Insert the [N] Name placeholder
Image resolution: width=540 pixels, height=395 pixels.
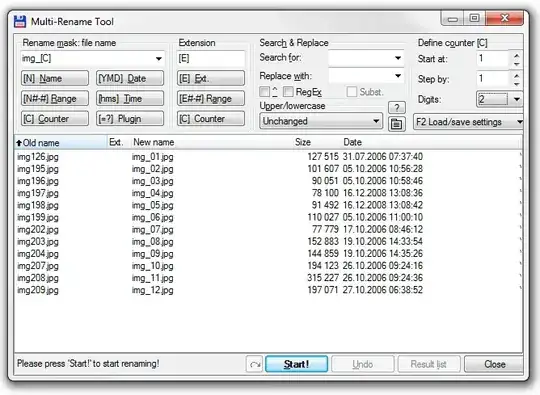pos(55,78)
